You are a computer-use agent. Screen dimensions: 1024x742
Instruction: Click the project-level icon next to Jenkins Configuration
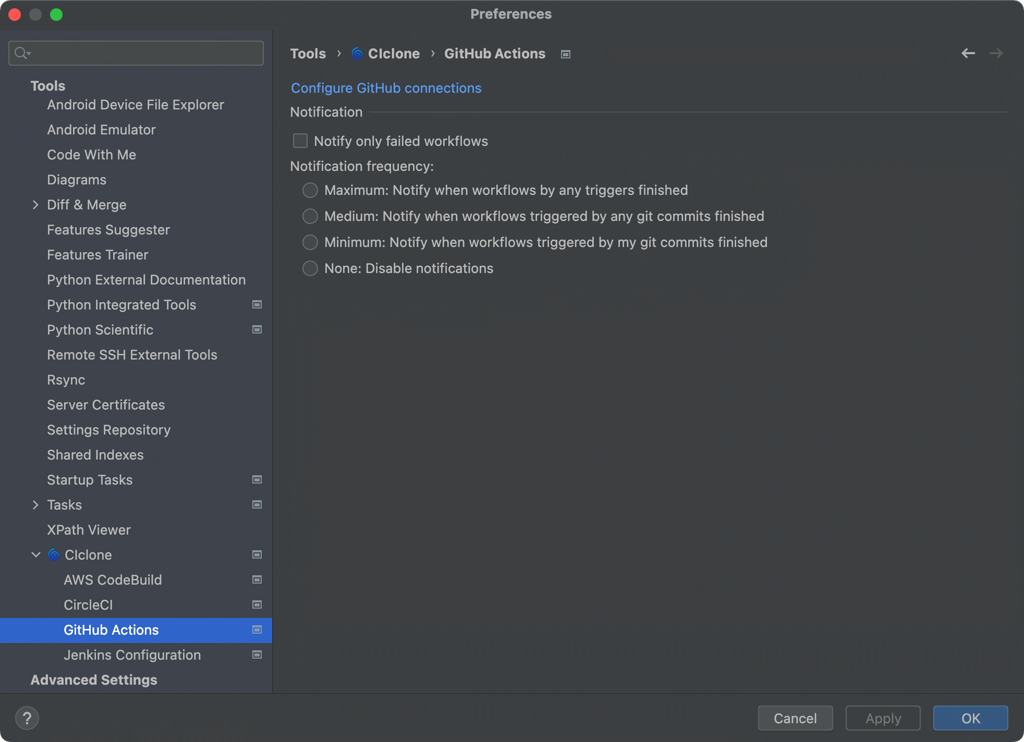[257, 654]
